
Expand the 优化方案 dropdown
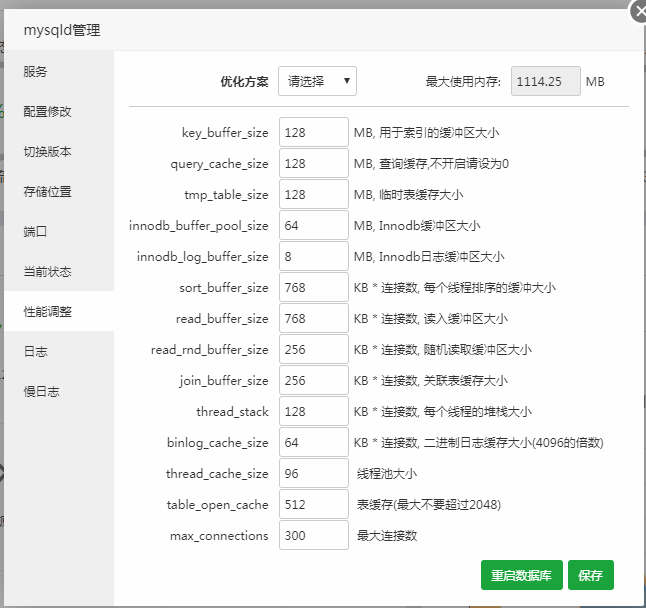(317, 81)
